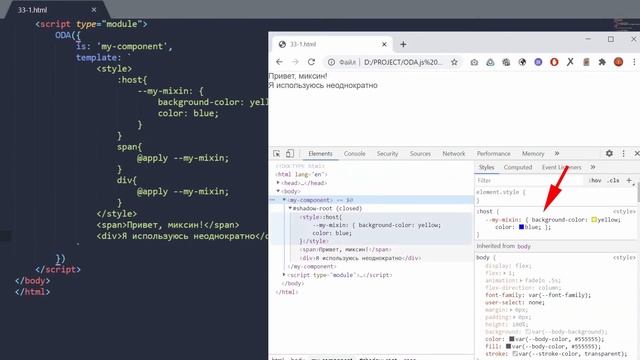
Task: Close the 33-1.html browser tab
Action: pyautogui.click(x=384, y=44)
